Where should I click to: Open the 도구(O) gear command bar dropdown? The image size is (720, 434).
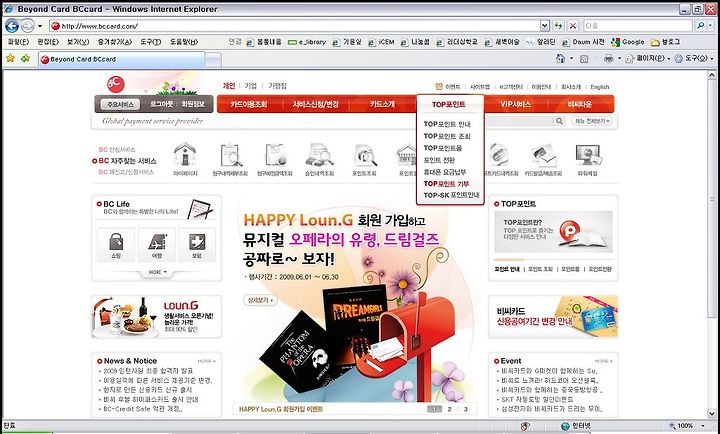tap(694, 58)
